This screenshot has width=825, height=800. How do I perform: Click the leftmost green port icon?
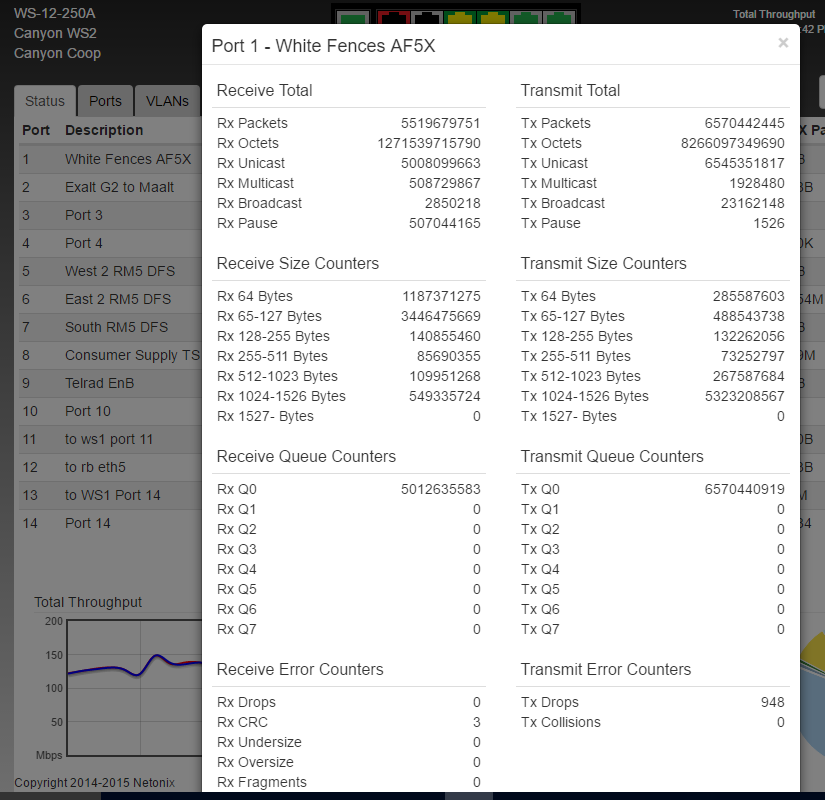coord(353,16)
